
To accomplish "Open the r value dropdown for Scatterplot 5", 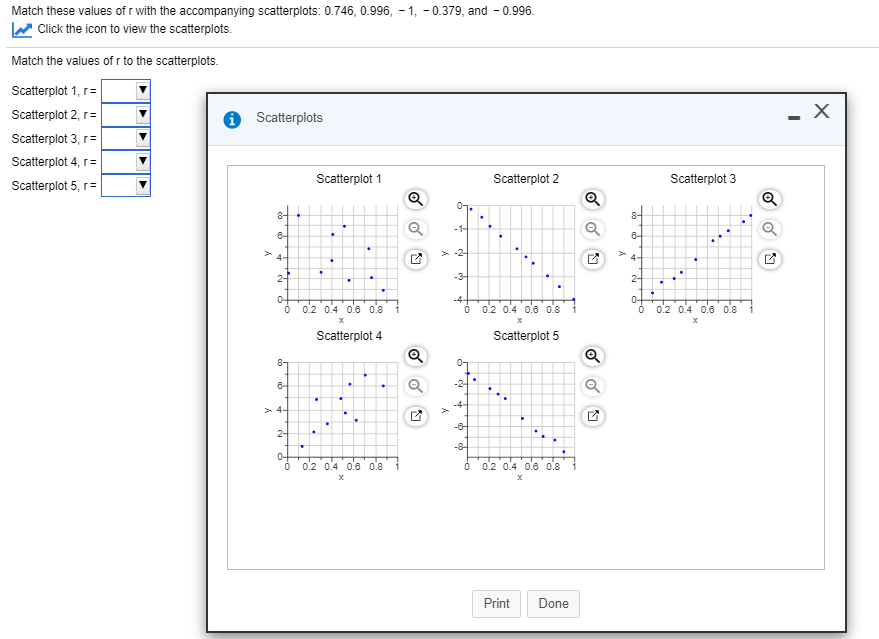I will pyautogui.click(x=142, y=185).
